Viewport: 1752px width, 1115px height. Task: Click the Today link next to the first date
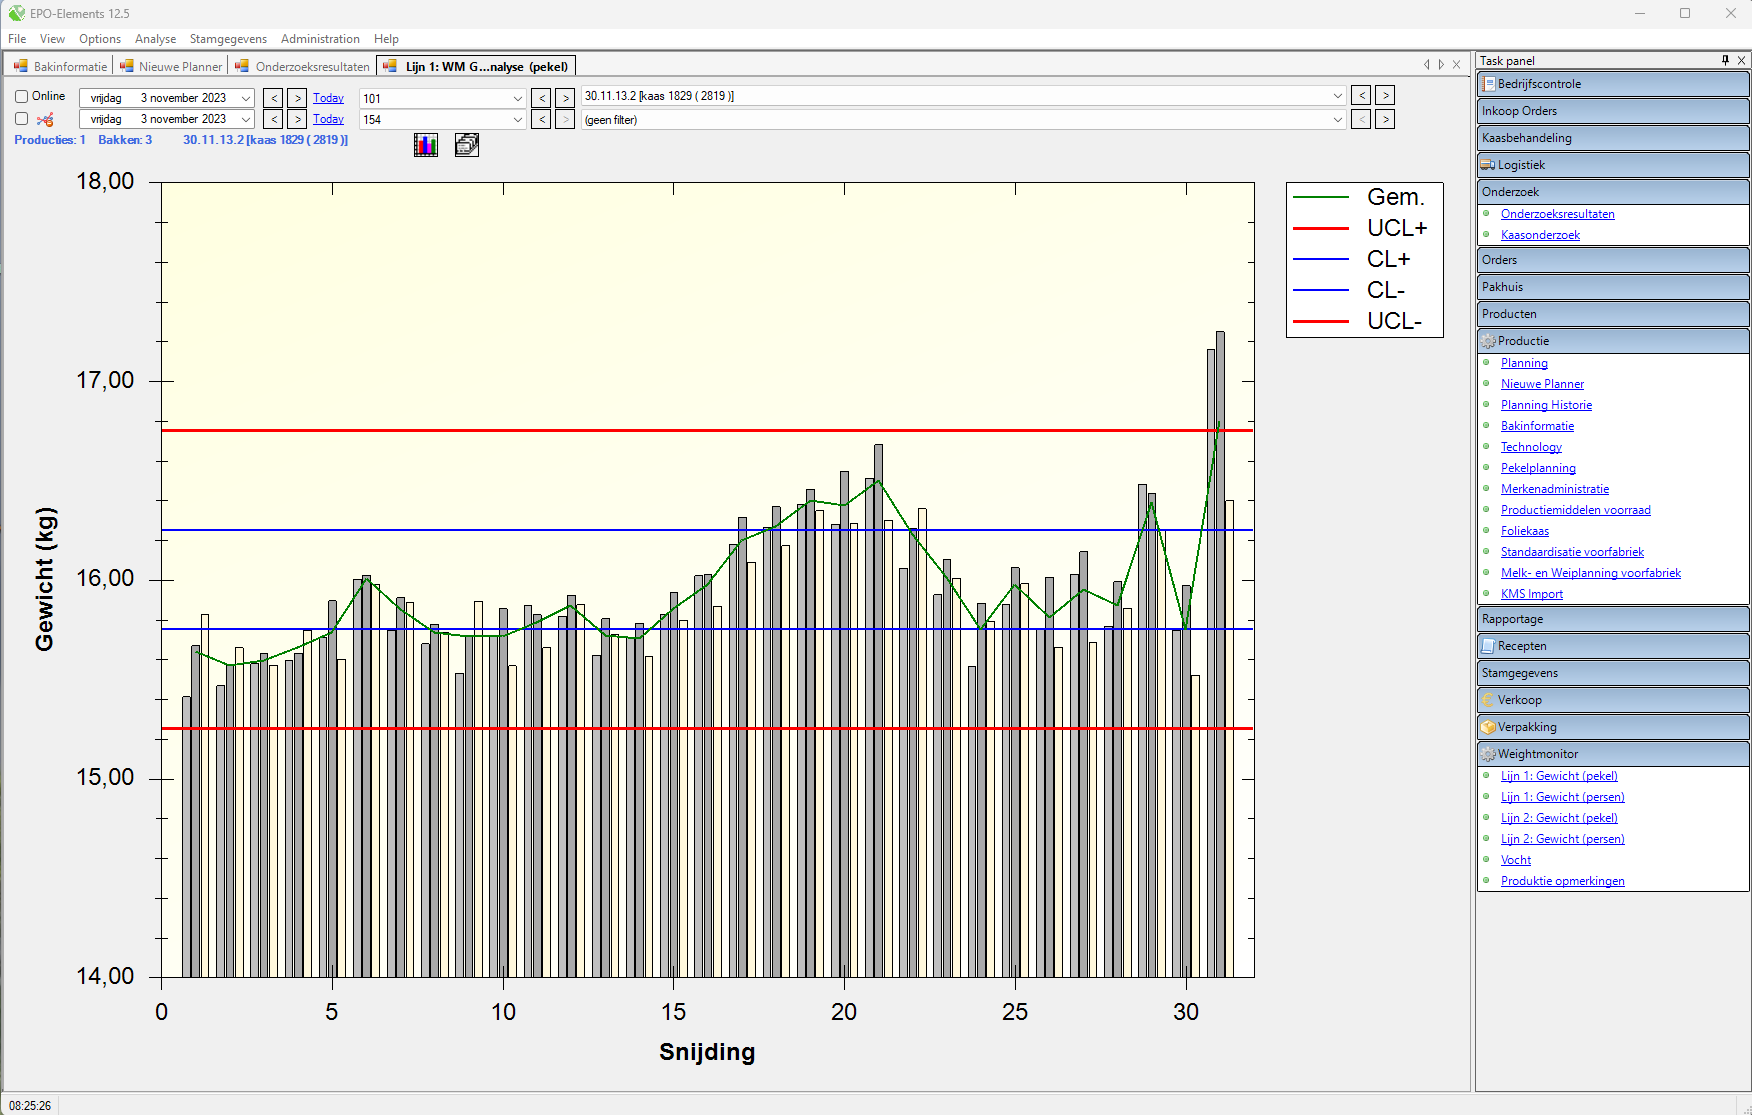pos(328,97)
